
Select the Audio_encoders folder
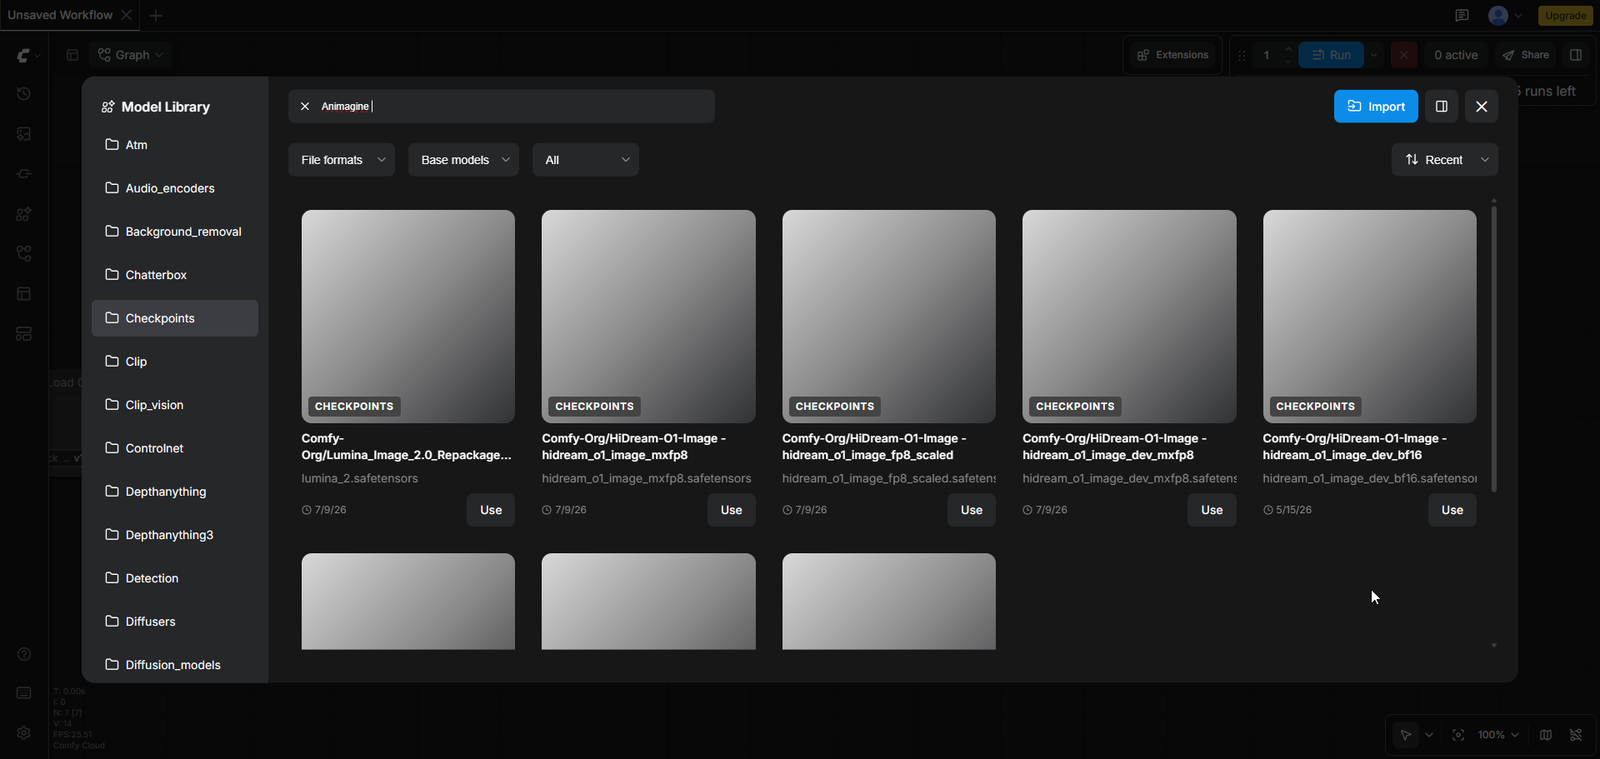[175, 188]
